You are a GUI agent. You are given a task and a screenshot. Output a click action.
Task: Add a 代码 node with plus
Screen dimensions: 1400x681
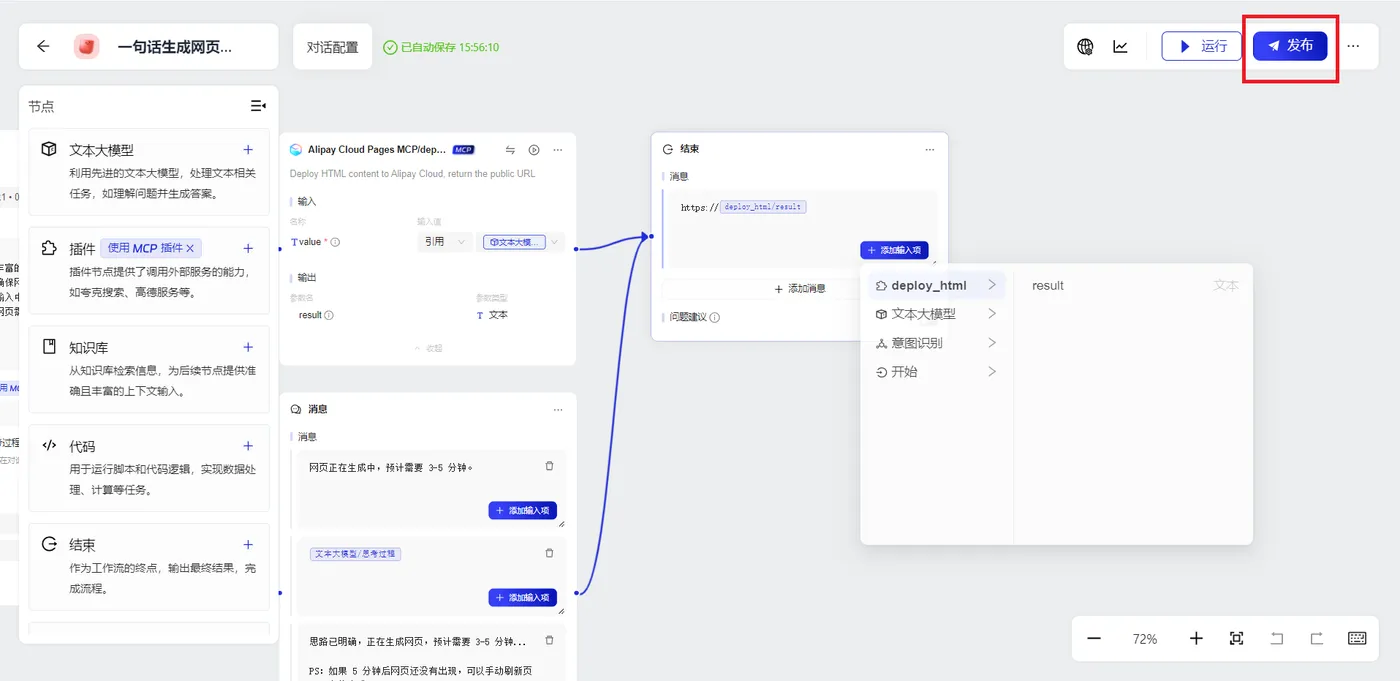(248, 446)
